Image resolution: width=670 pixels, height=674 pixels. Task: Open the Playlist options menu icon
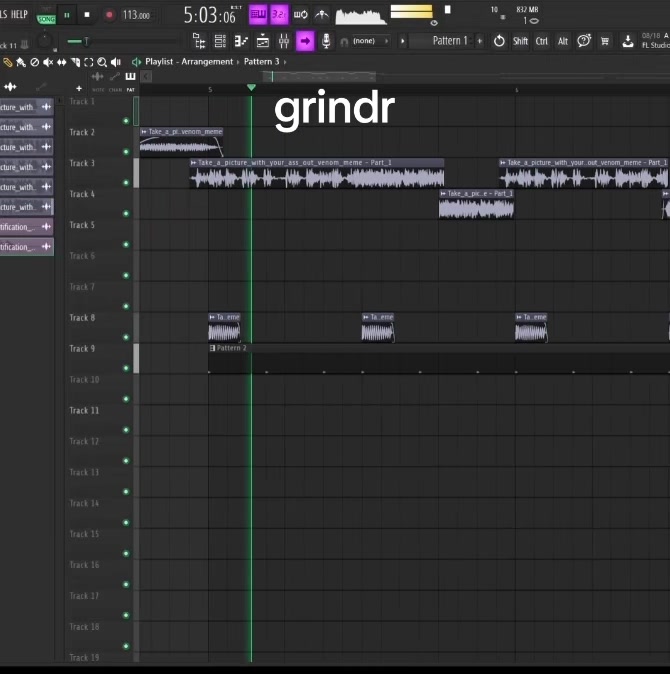click(x=136, y=62)
